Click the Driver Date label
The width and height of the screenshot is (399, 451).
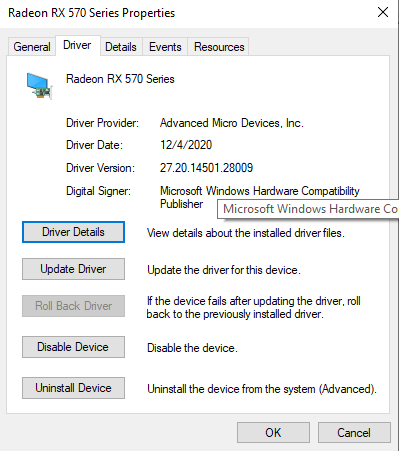(94, 145)
